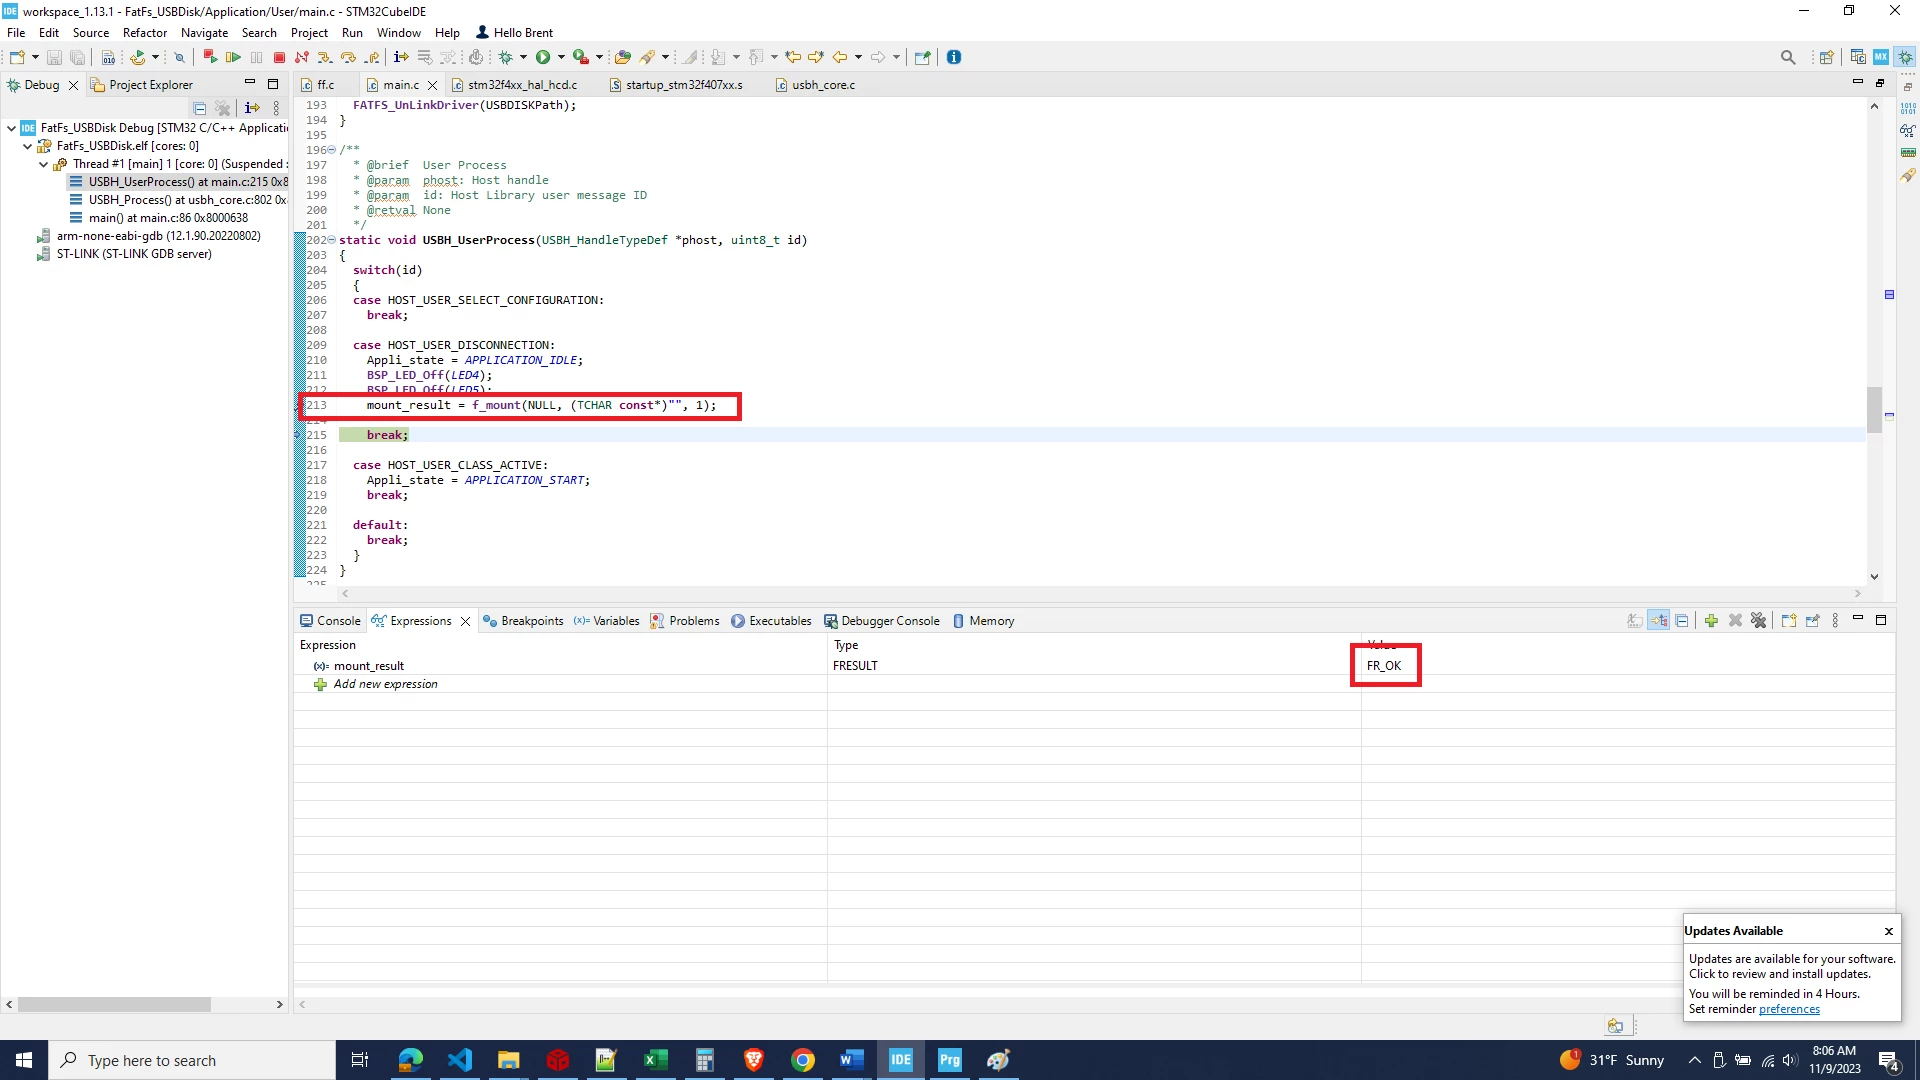Click the Collapse All icon in Expressions view
This screenshot has width=1920, height=1080.
[x=1682, y=621]
